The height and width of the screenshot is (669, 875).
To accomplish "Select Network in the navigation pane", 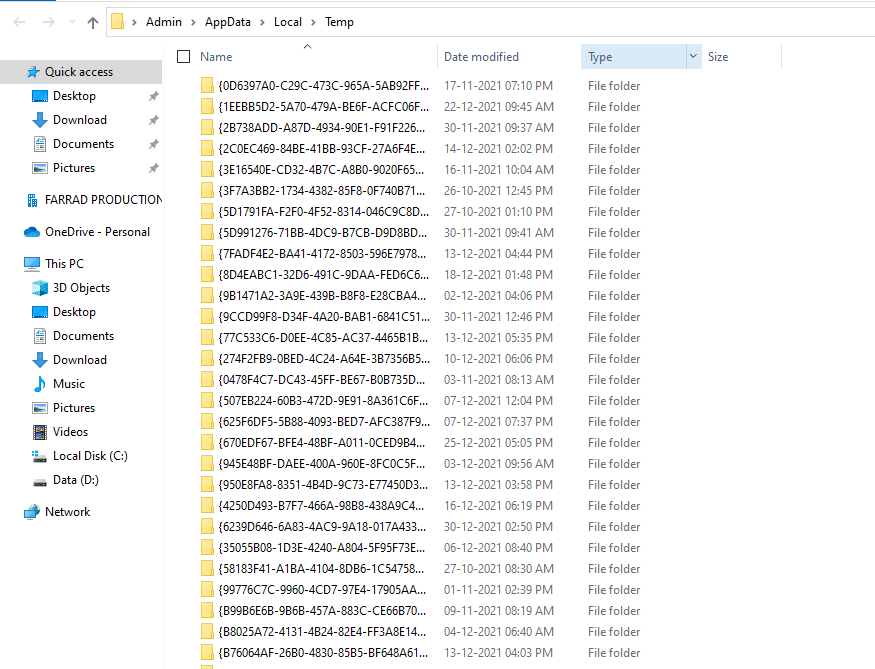I will click(68, 511).
